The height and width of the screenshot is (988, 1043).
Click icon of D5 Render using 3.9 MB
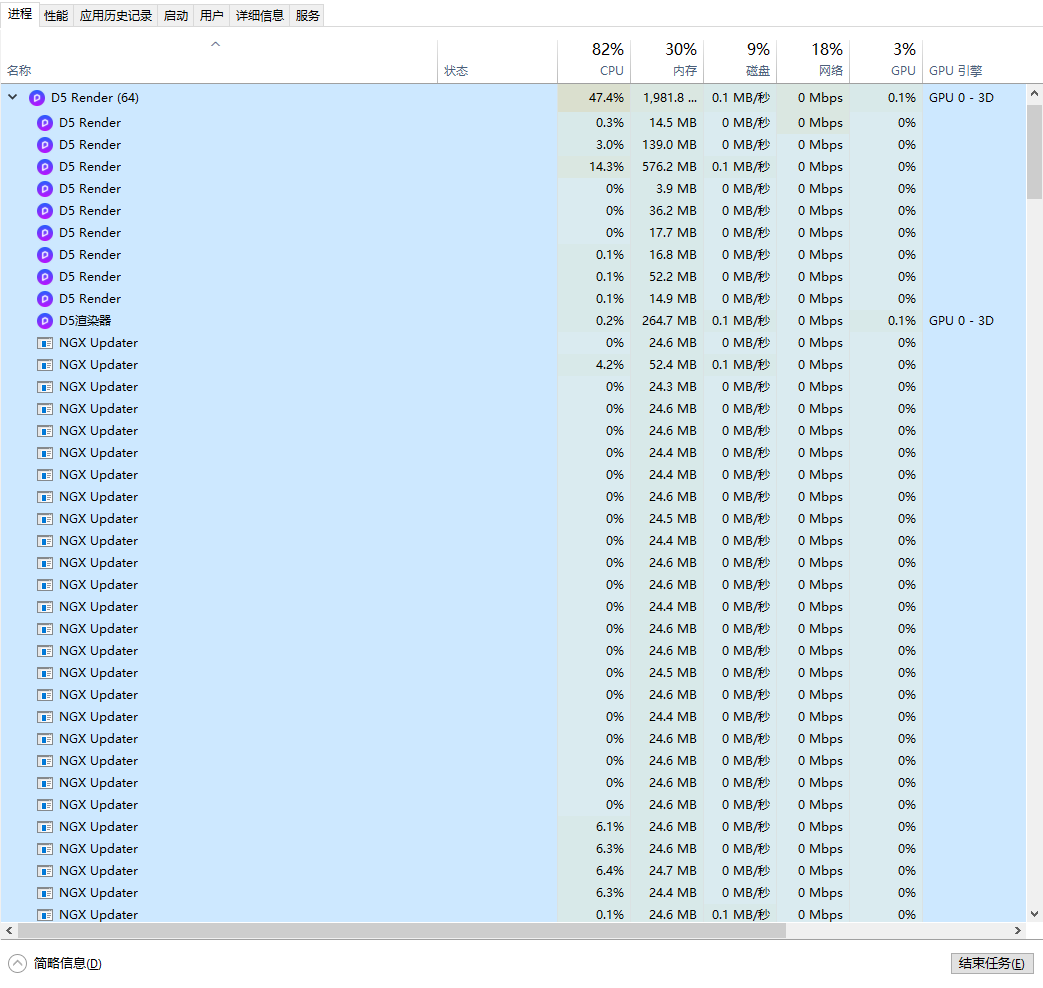coord(45,189)
